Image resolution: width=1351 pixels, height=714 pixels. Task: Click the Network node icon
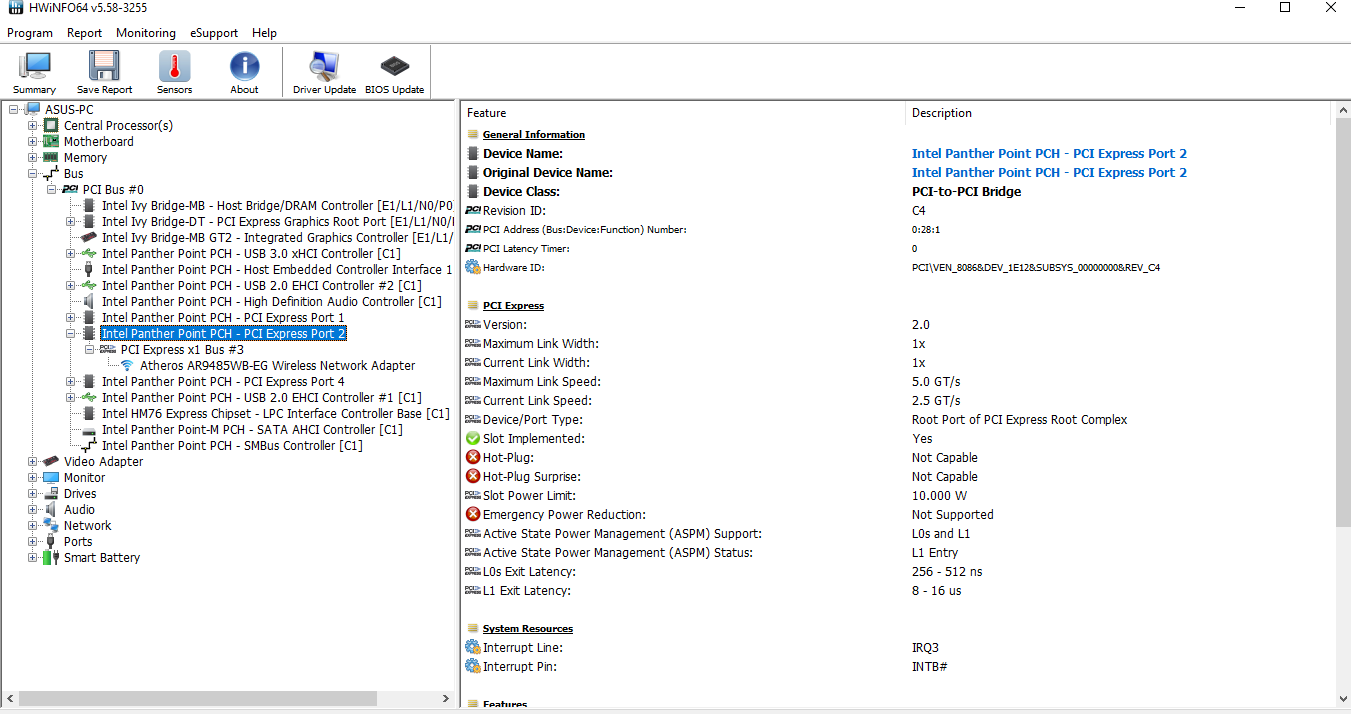[x=51, y=525]
